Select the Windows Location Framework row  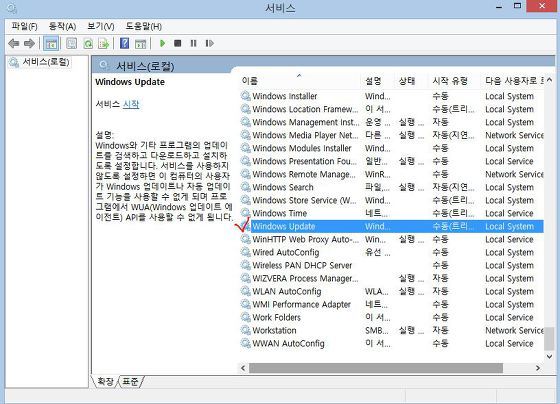point(392,109)
